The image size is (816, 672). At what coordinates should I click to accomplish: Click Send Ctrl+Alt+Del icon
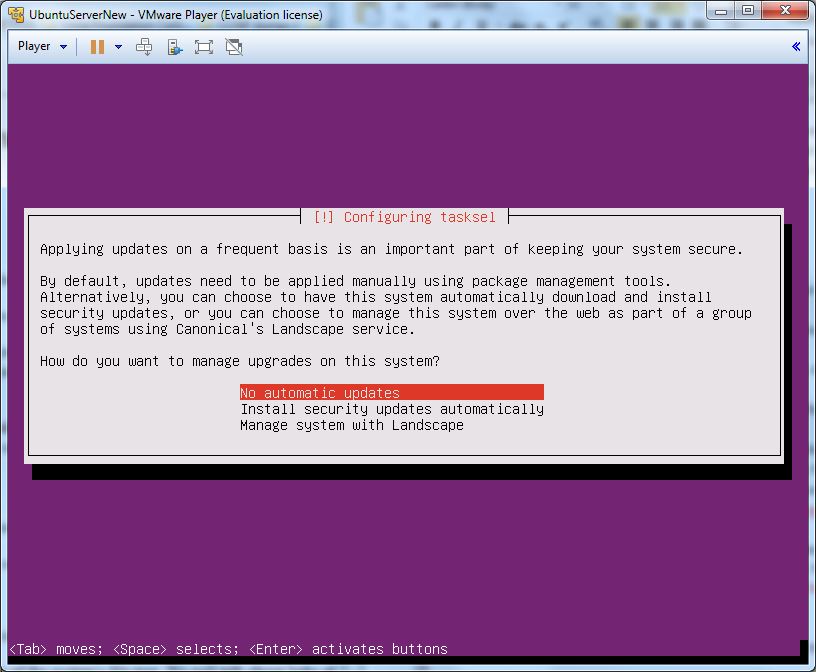(144, 47)
